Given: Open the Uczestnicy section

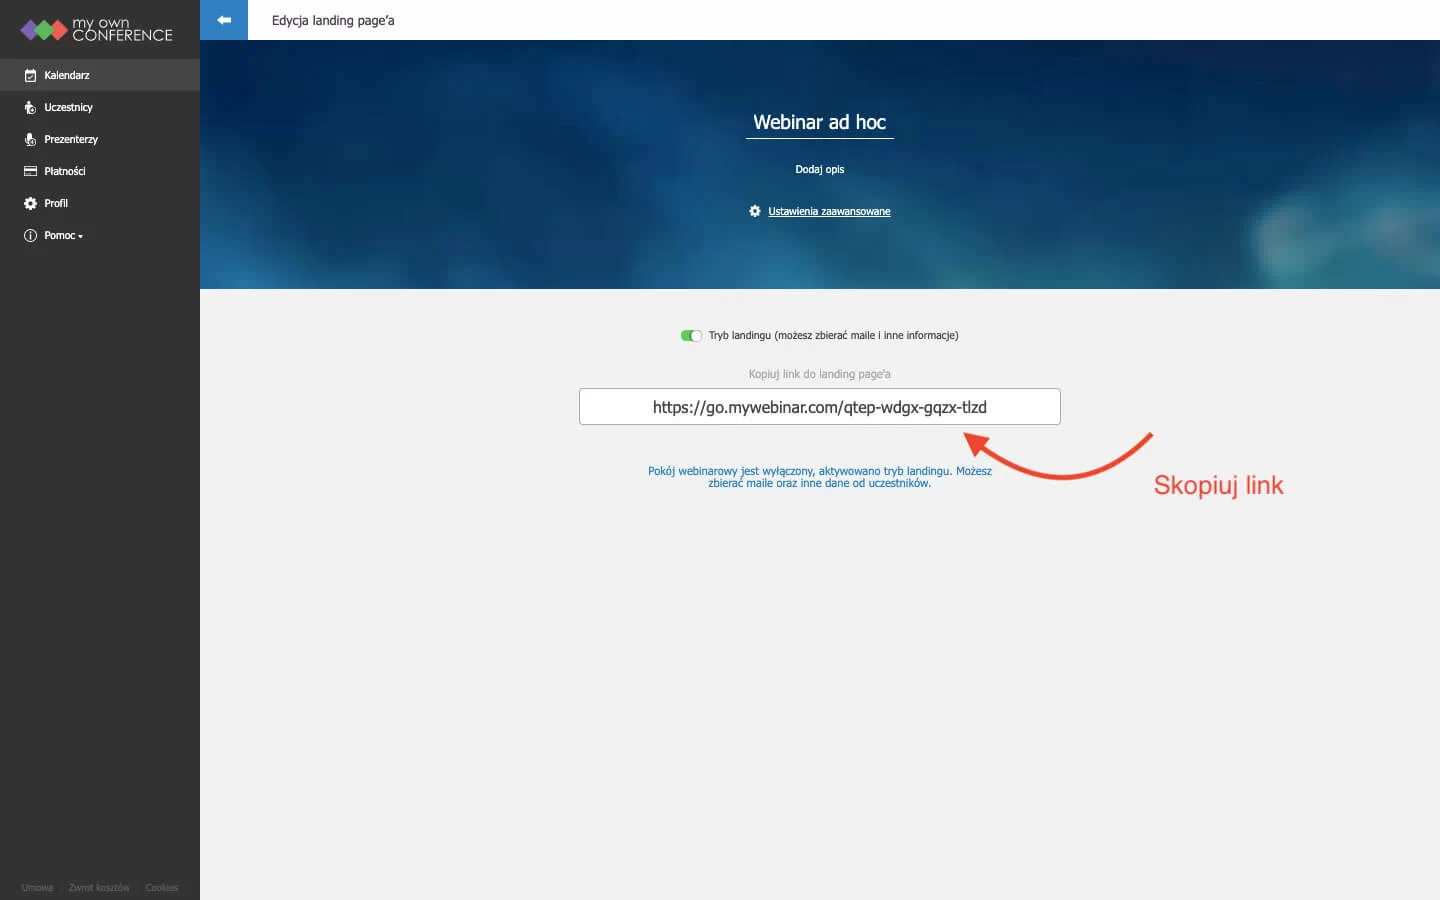Looking at the screenshot, I should [x=100, y=107].
